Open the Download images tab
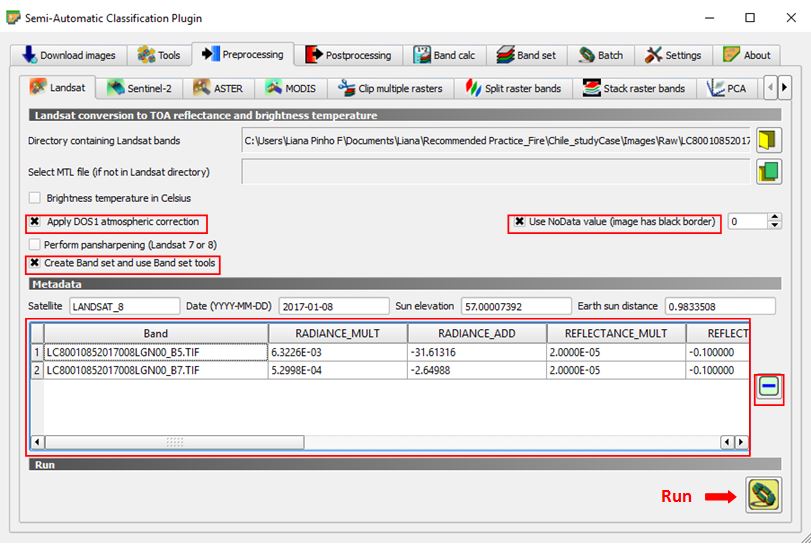 click(68, 55)
